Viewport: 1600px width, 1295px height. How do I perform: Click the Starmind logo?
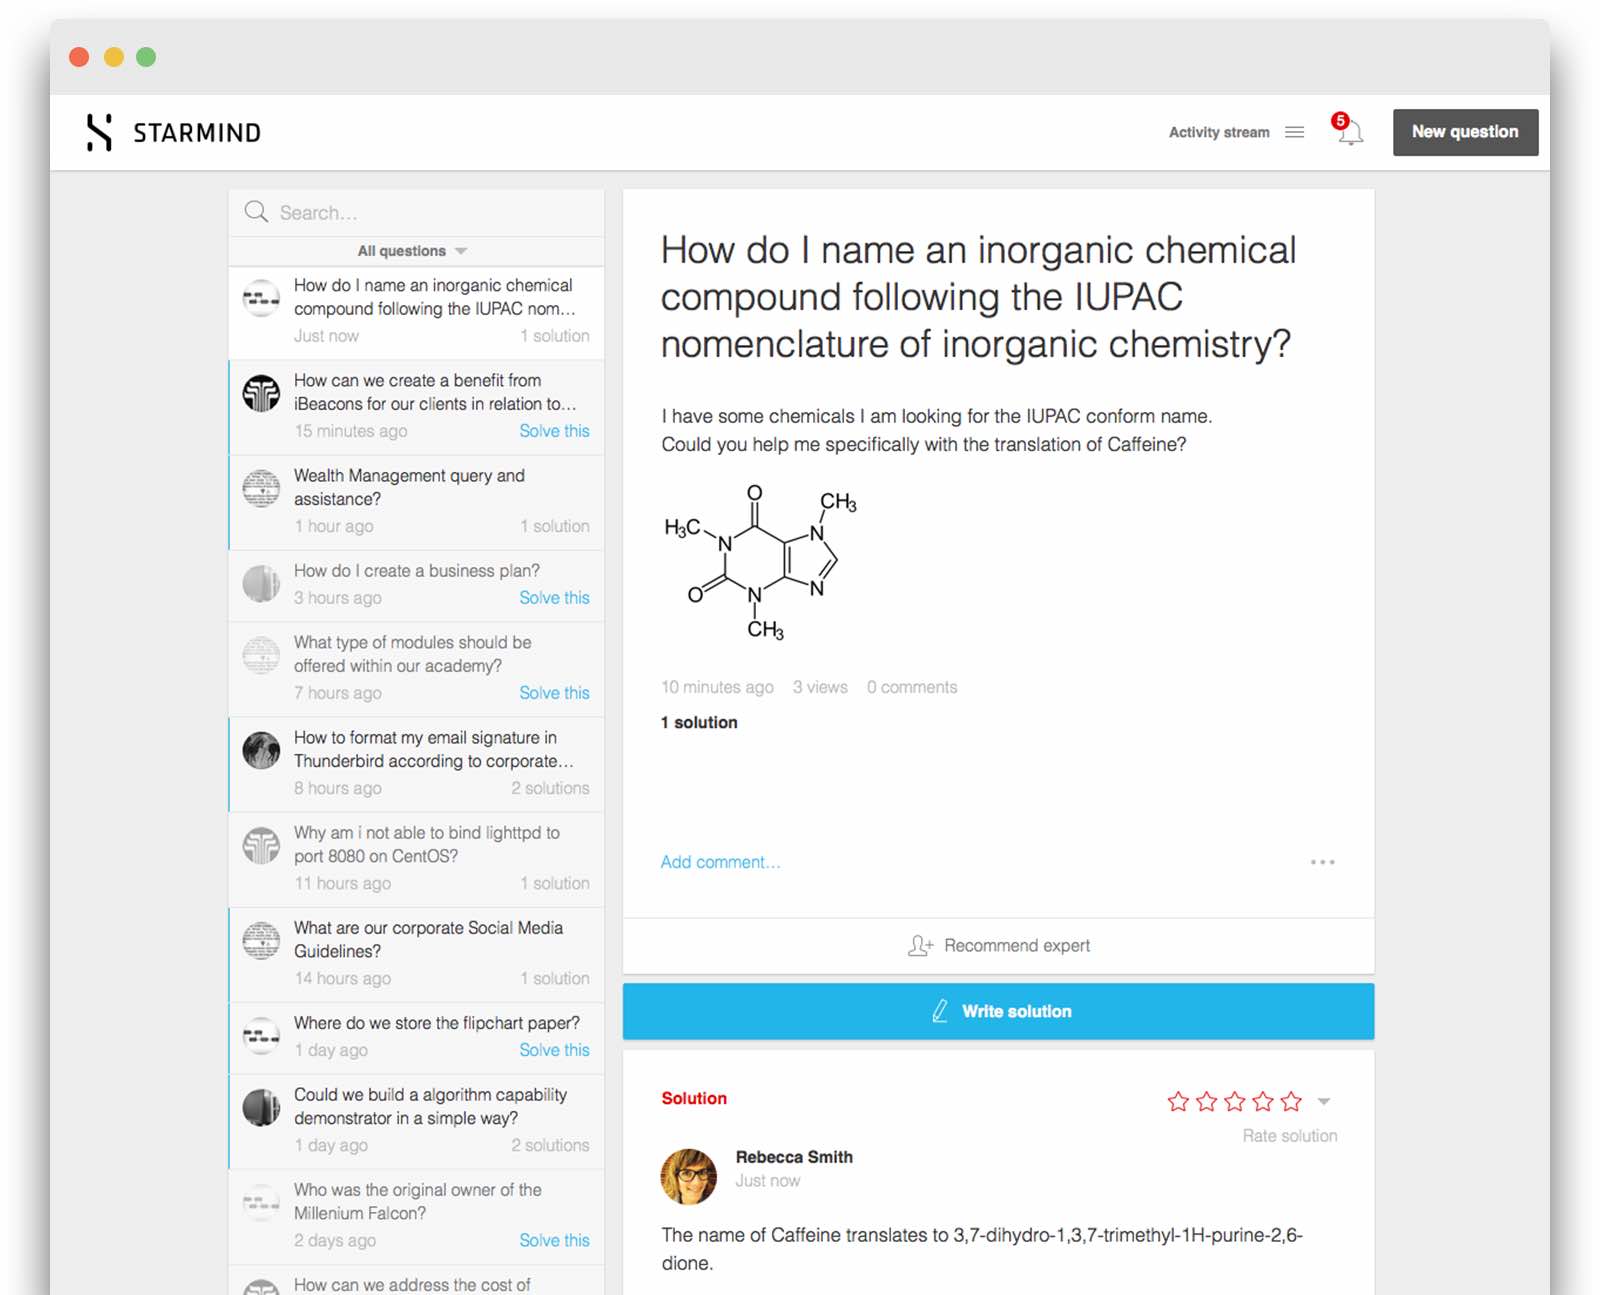(x=173, y=132)
